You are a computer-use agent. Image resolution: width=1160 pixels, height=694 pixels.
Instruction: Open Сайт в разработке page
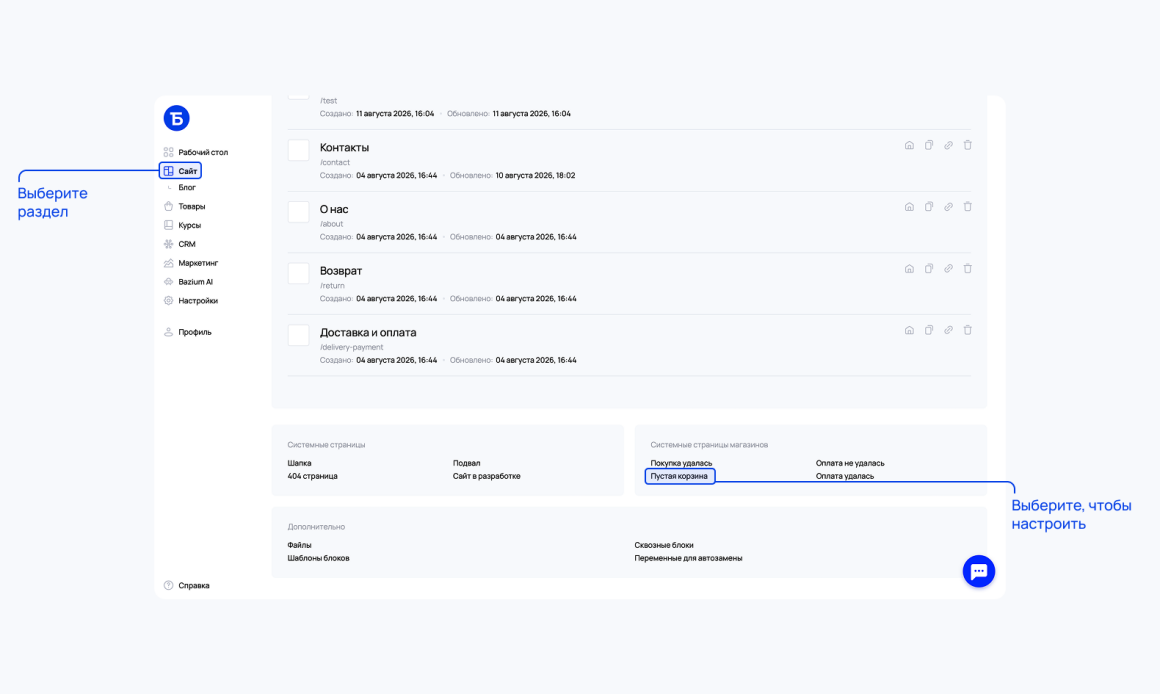(x=487, y=476)
